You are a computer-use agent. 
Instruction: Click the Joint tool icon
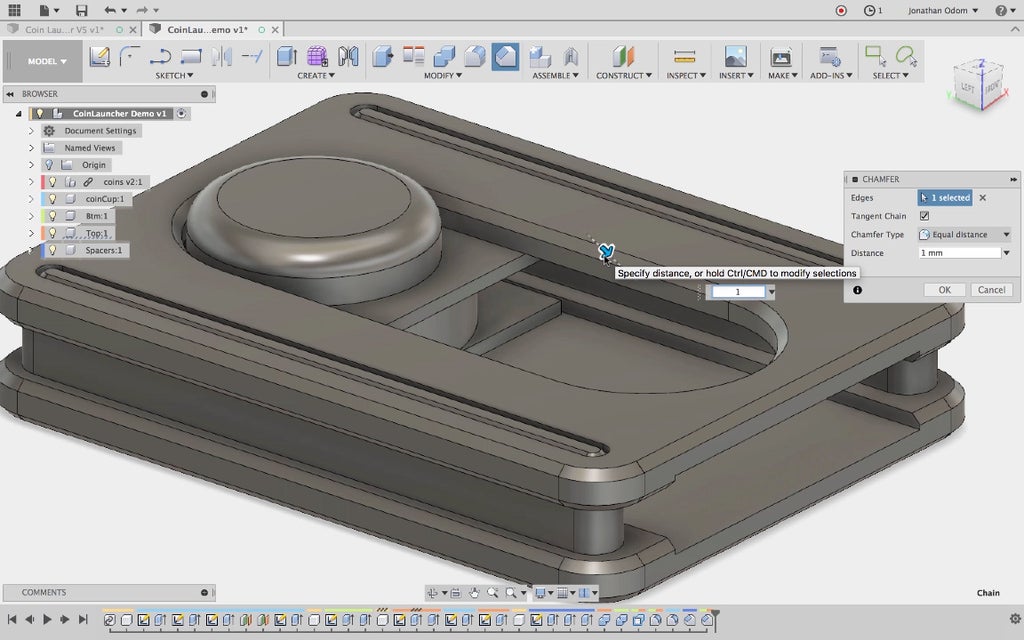[571, 57]
